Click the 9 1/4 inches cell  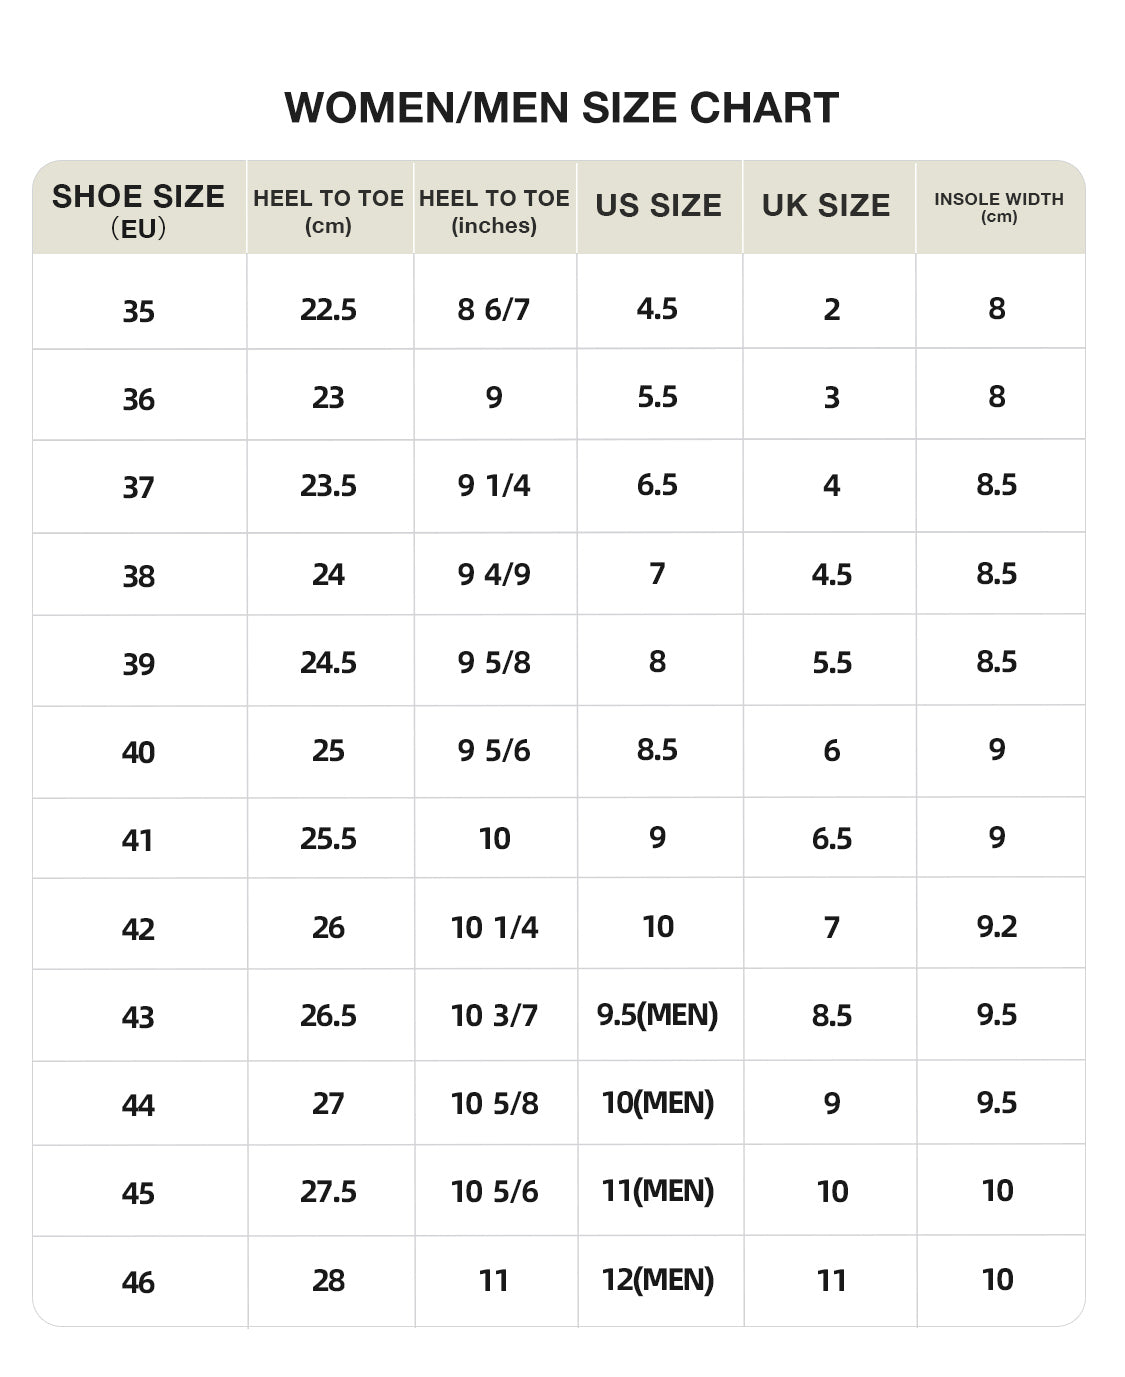[x=495, y=486]
